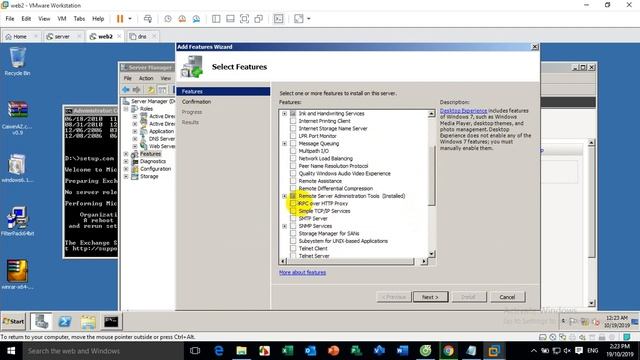Open VMware File menu
The image size is (640, 360).
coord(10,19)
